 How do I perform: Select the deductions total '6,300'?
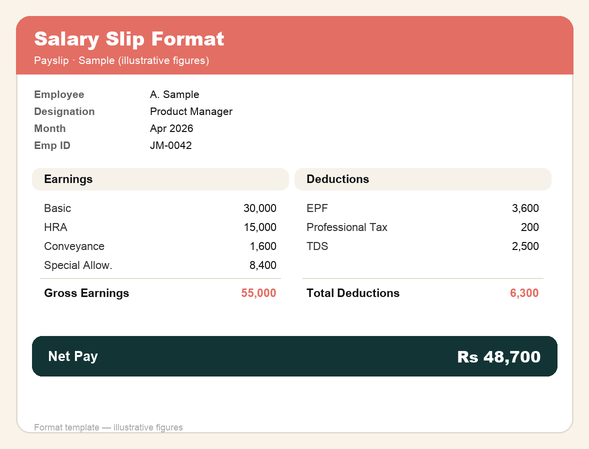coord(524,293)
